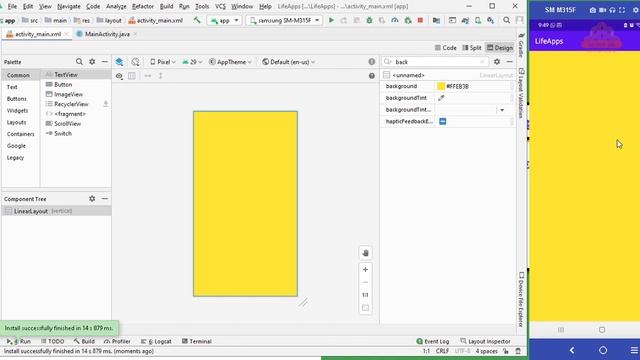The width and height of the screenshot is (640, 360).
Task: Select Buttons category in Palette
Action: (x=17, y=99)
